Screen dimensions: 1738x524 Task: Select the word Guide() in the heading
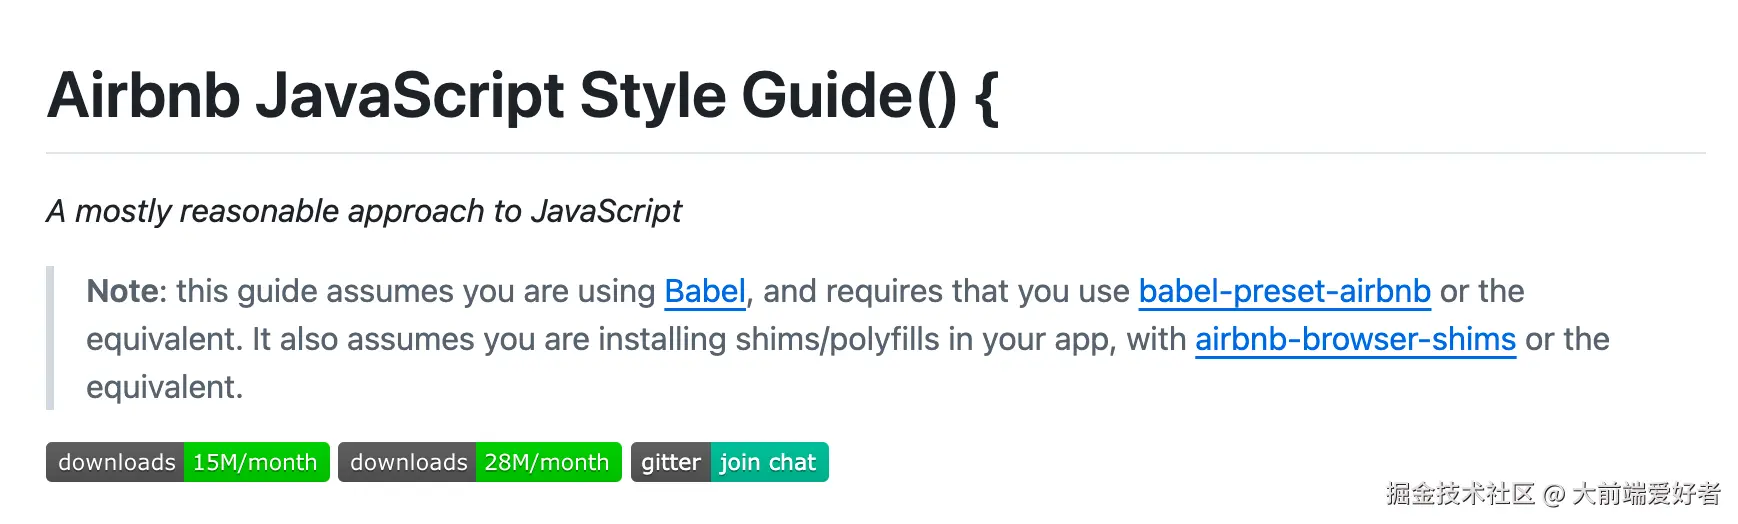pyautogui.click(x=848, y=96)
